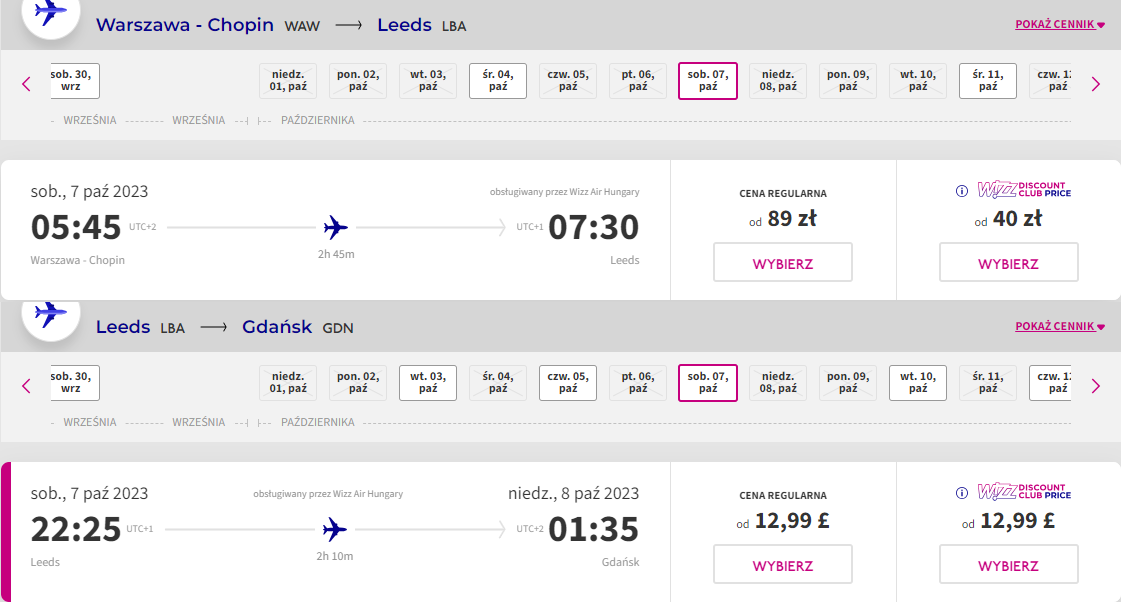This screenshot has width=1121, height=602.
Task: Select sob. 30, wrz for Warszawa–Leeds flight
Action: (74, 81)
